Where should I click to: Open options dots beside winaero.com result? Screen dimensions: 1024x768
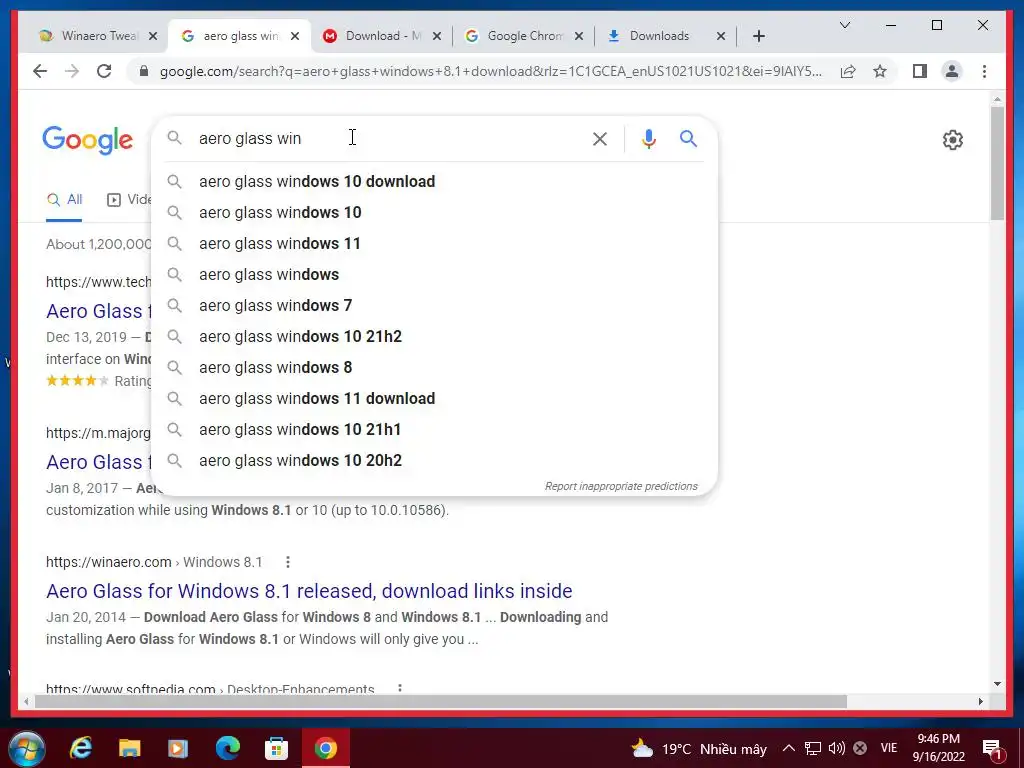tap(288, 562)
